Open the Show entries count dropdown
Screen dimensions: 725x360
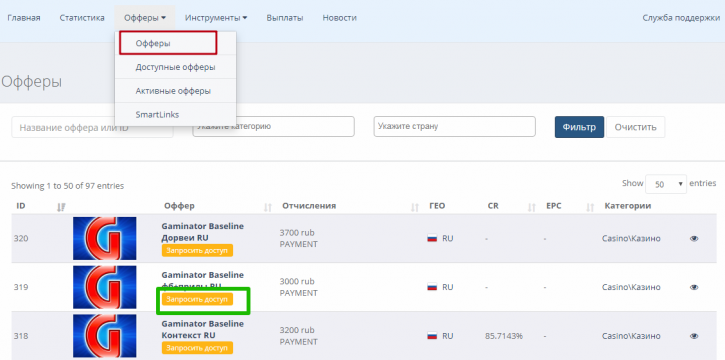(x=666, y=184)
